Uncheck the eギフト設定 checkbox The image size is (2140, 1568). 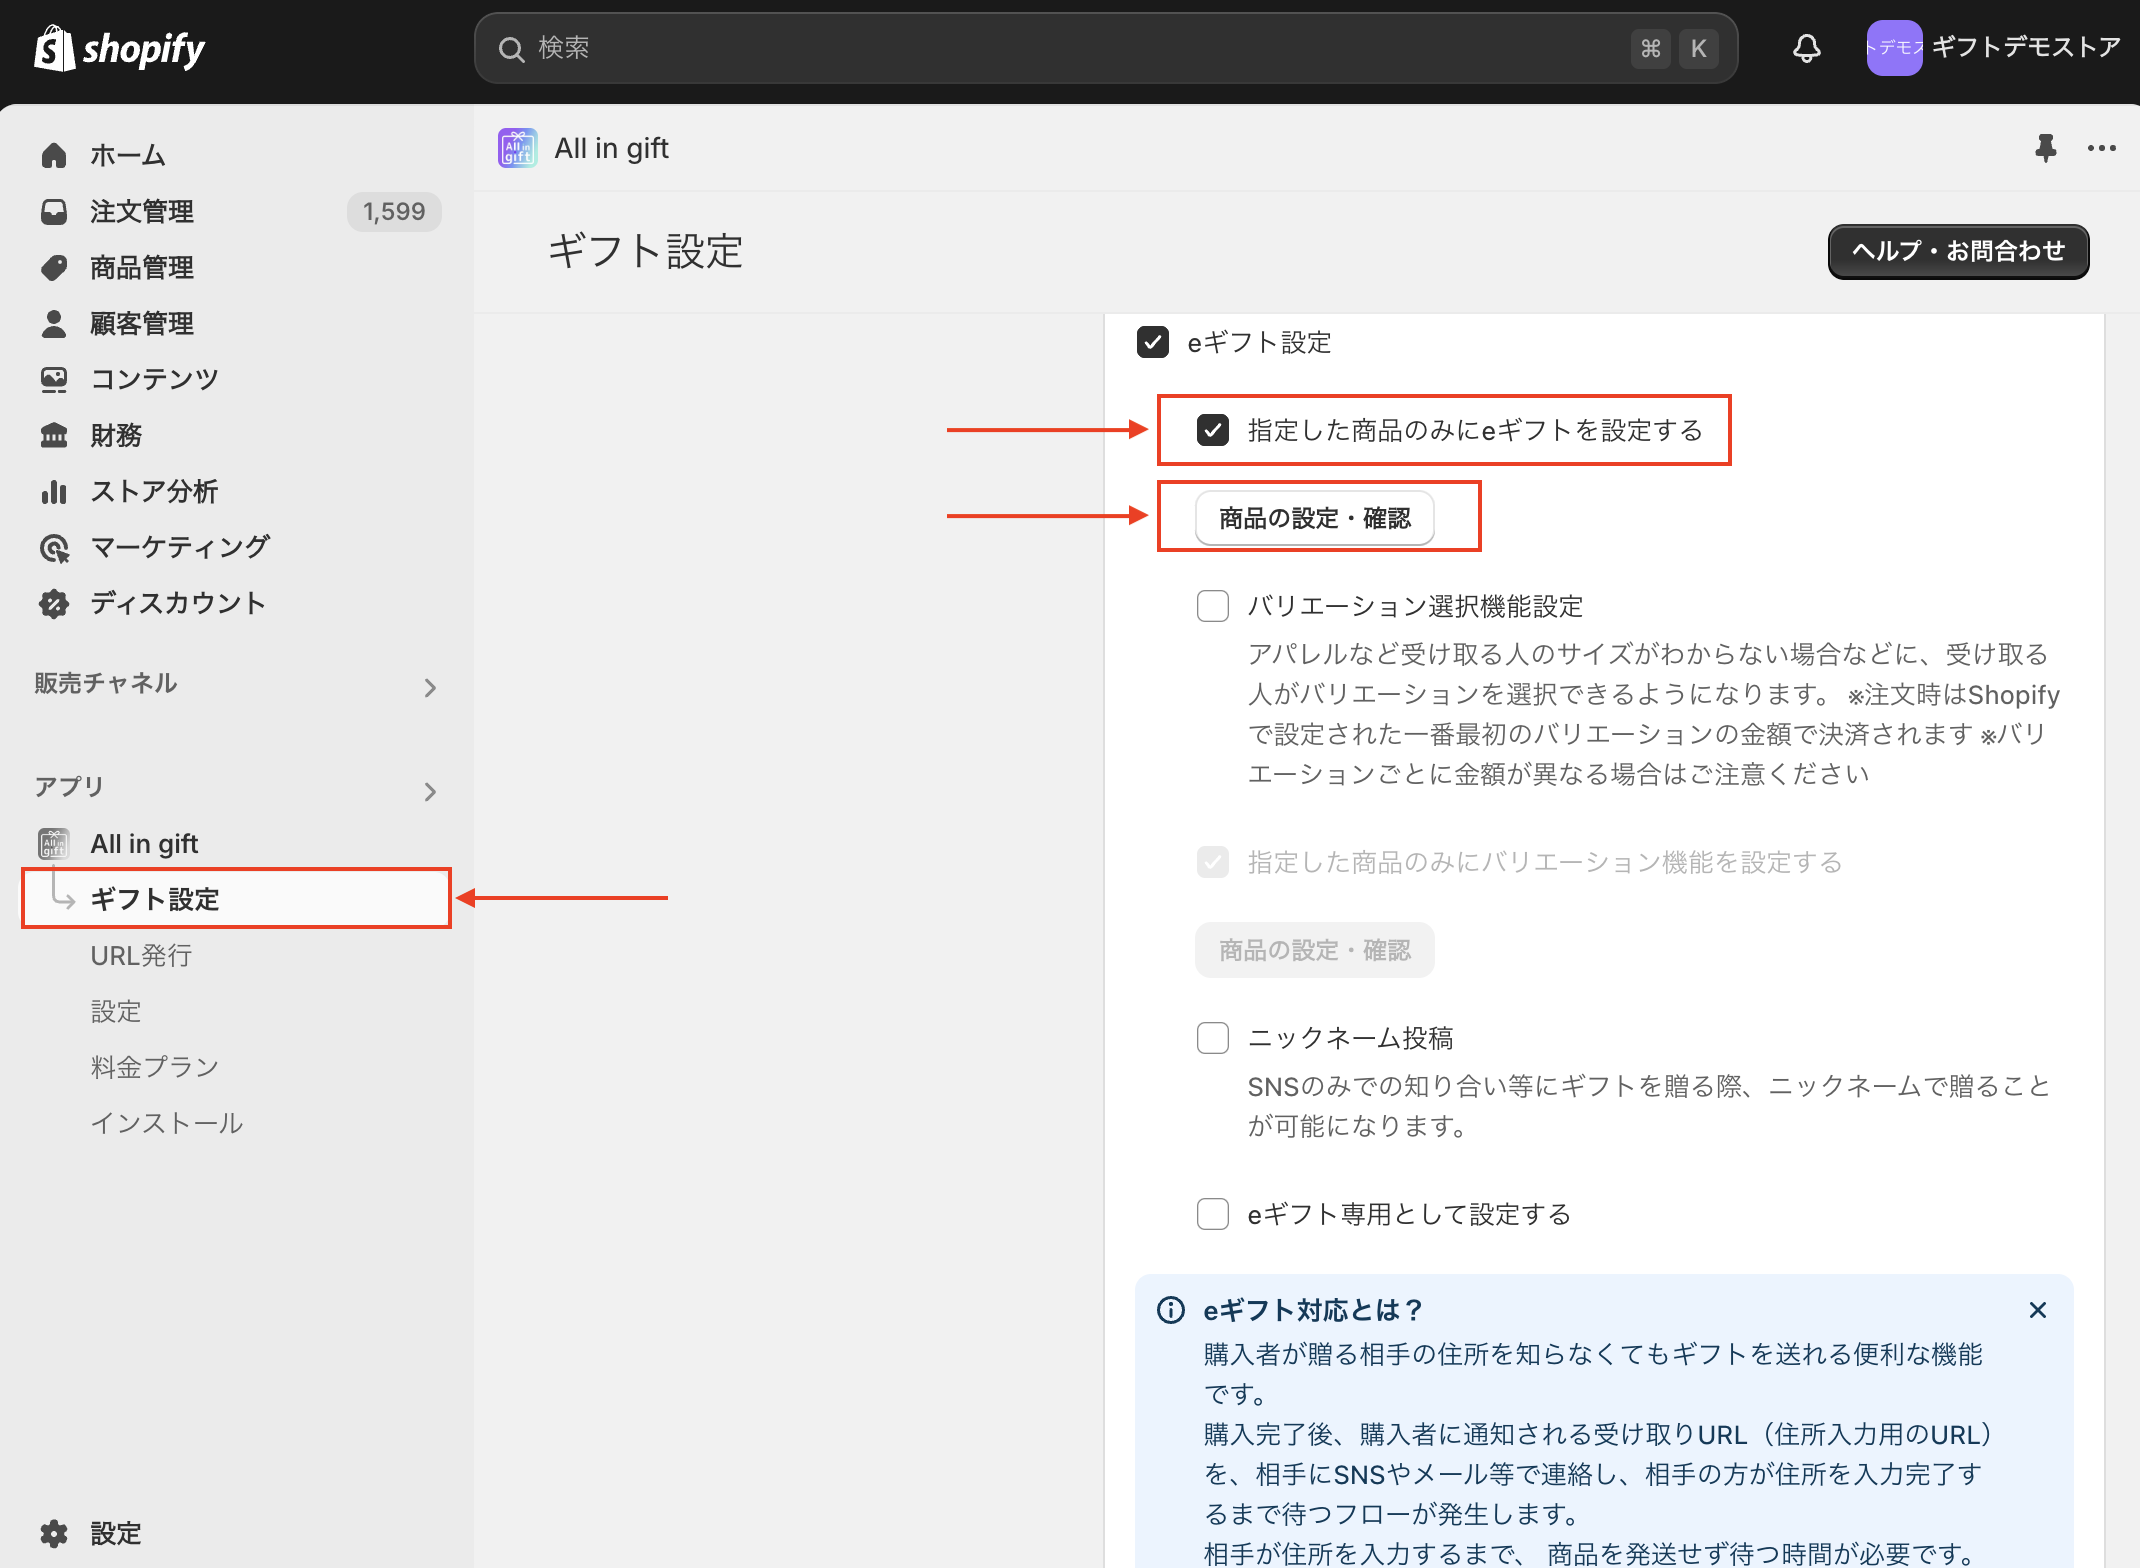(x=1153, y=342)
